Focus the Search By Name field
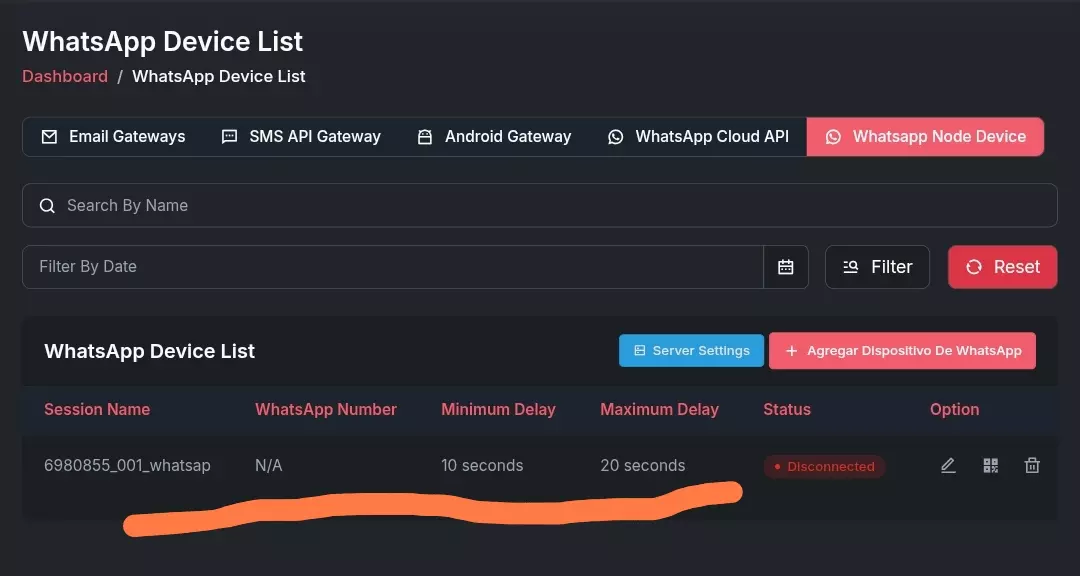 point(539,205)
